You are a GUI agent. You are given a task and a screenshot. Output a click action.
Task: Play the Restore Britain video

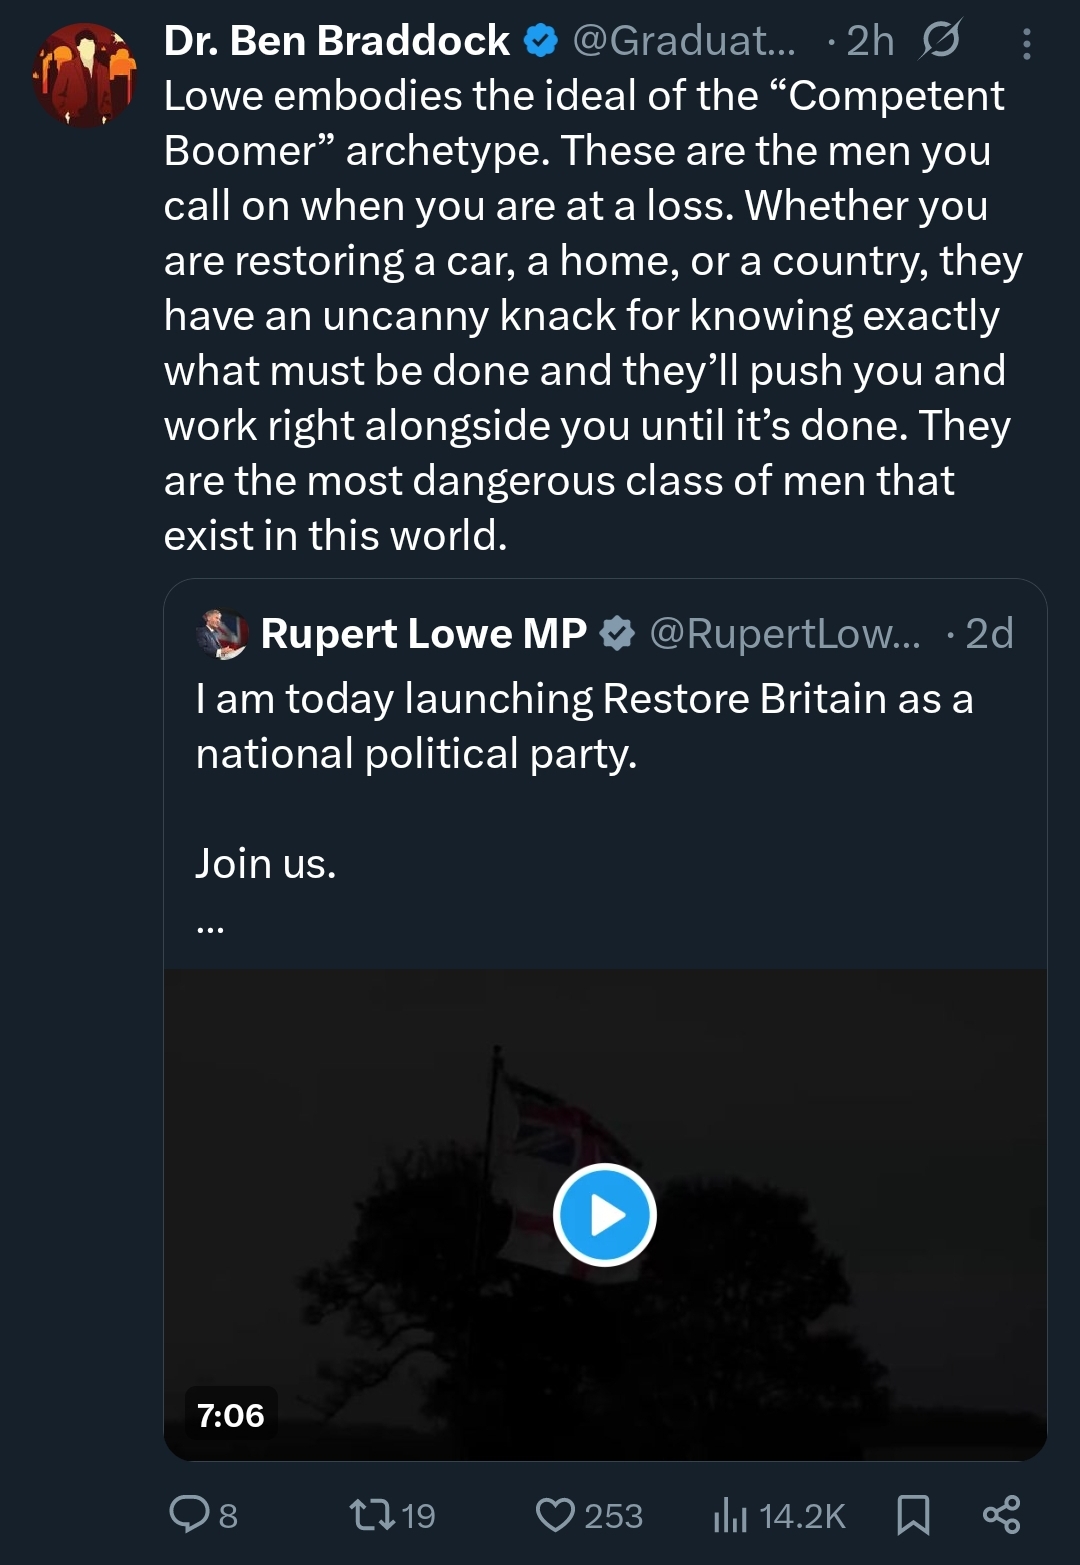[x=605, y=1215]
